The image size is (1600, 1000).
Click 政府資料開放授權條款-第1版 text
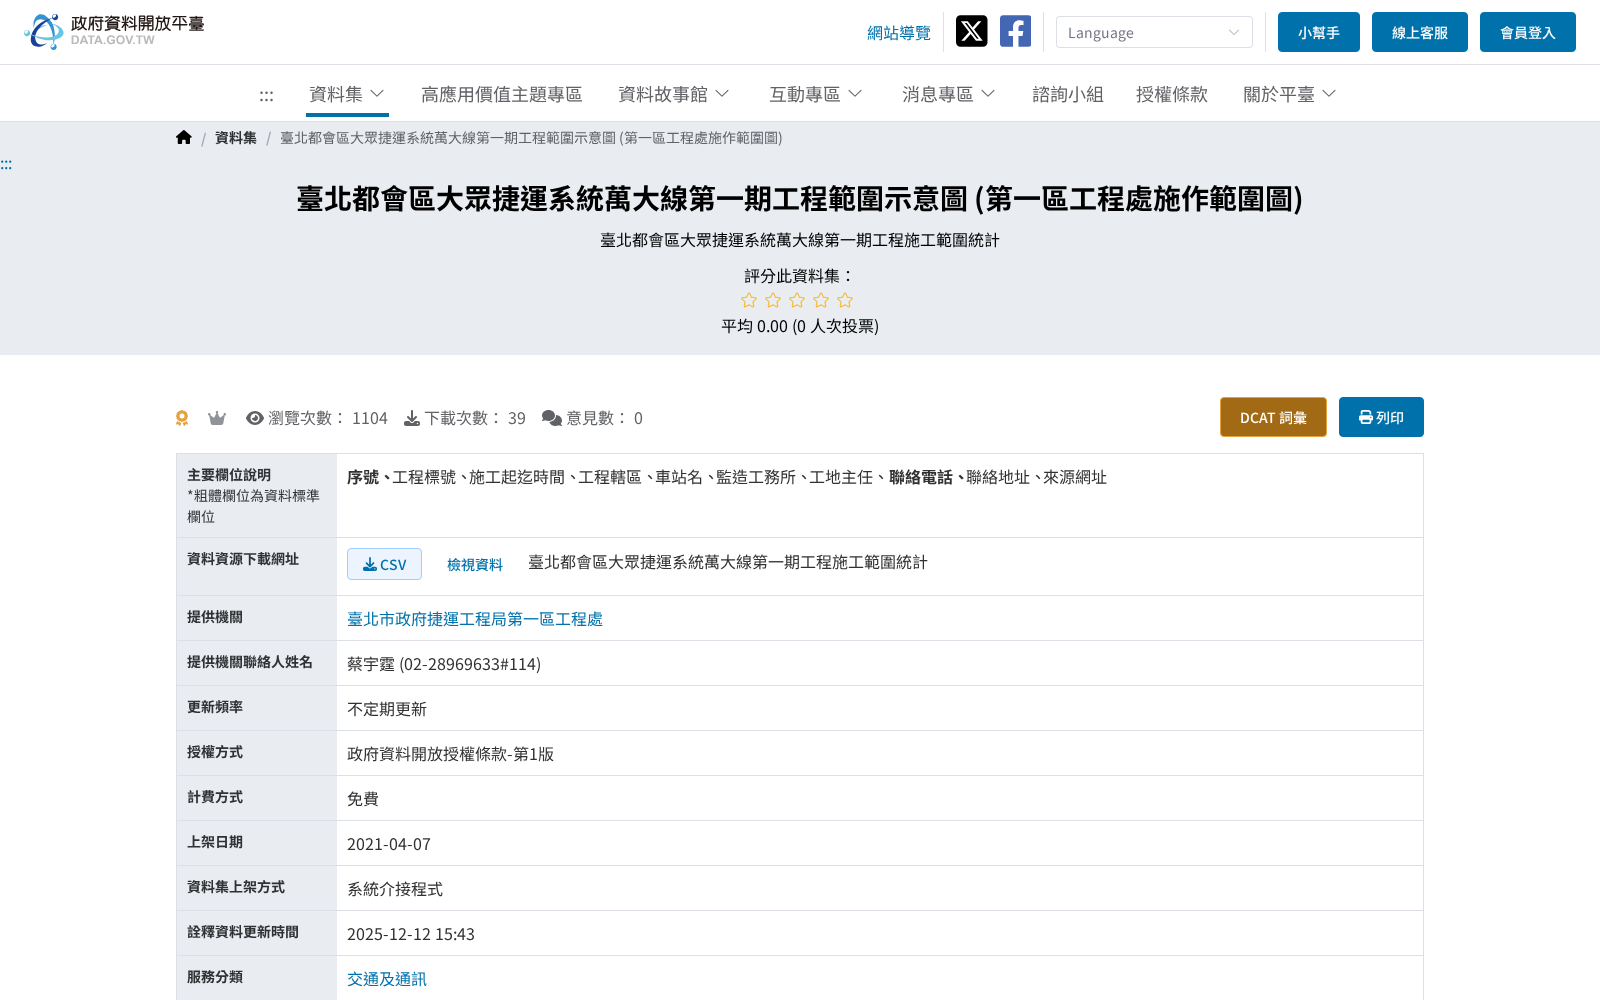tap(450, 754)
